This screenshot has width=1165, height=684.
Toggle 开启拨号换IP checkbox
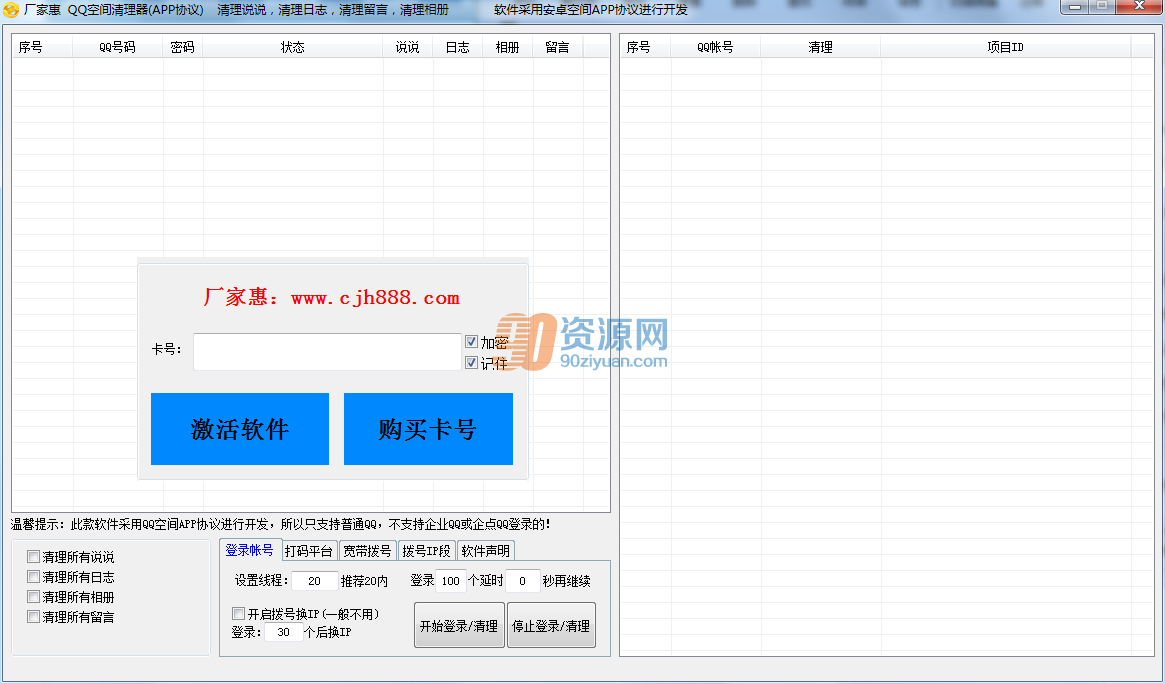(x=238, y=613)
